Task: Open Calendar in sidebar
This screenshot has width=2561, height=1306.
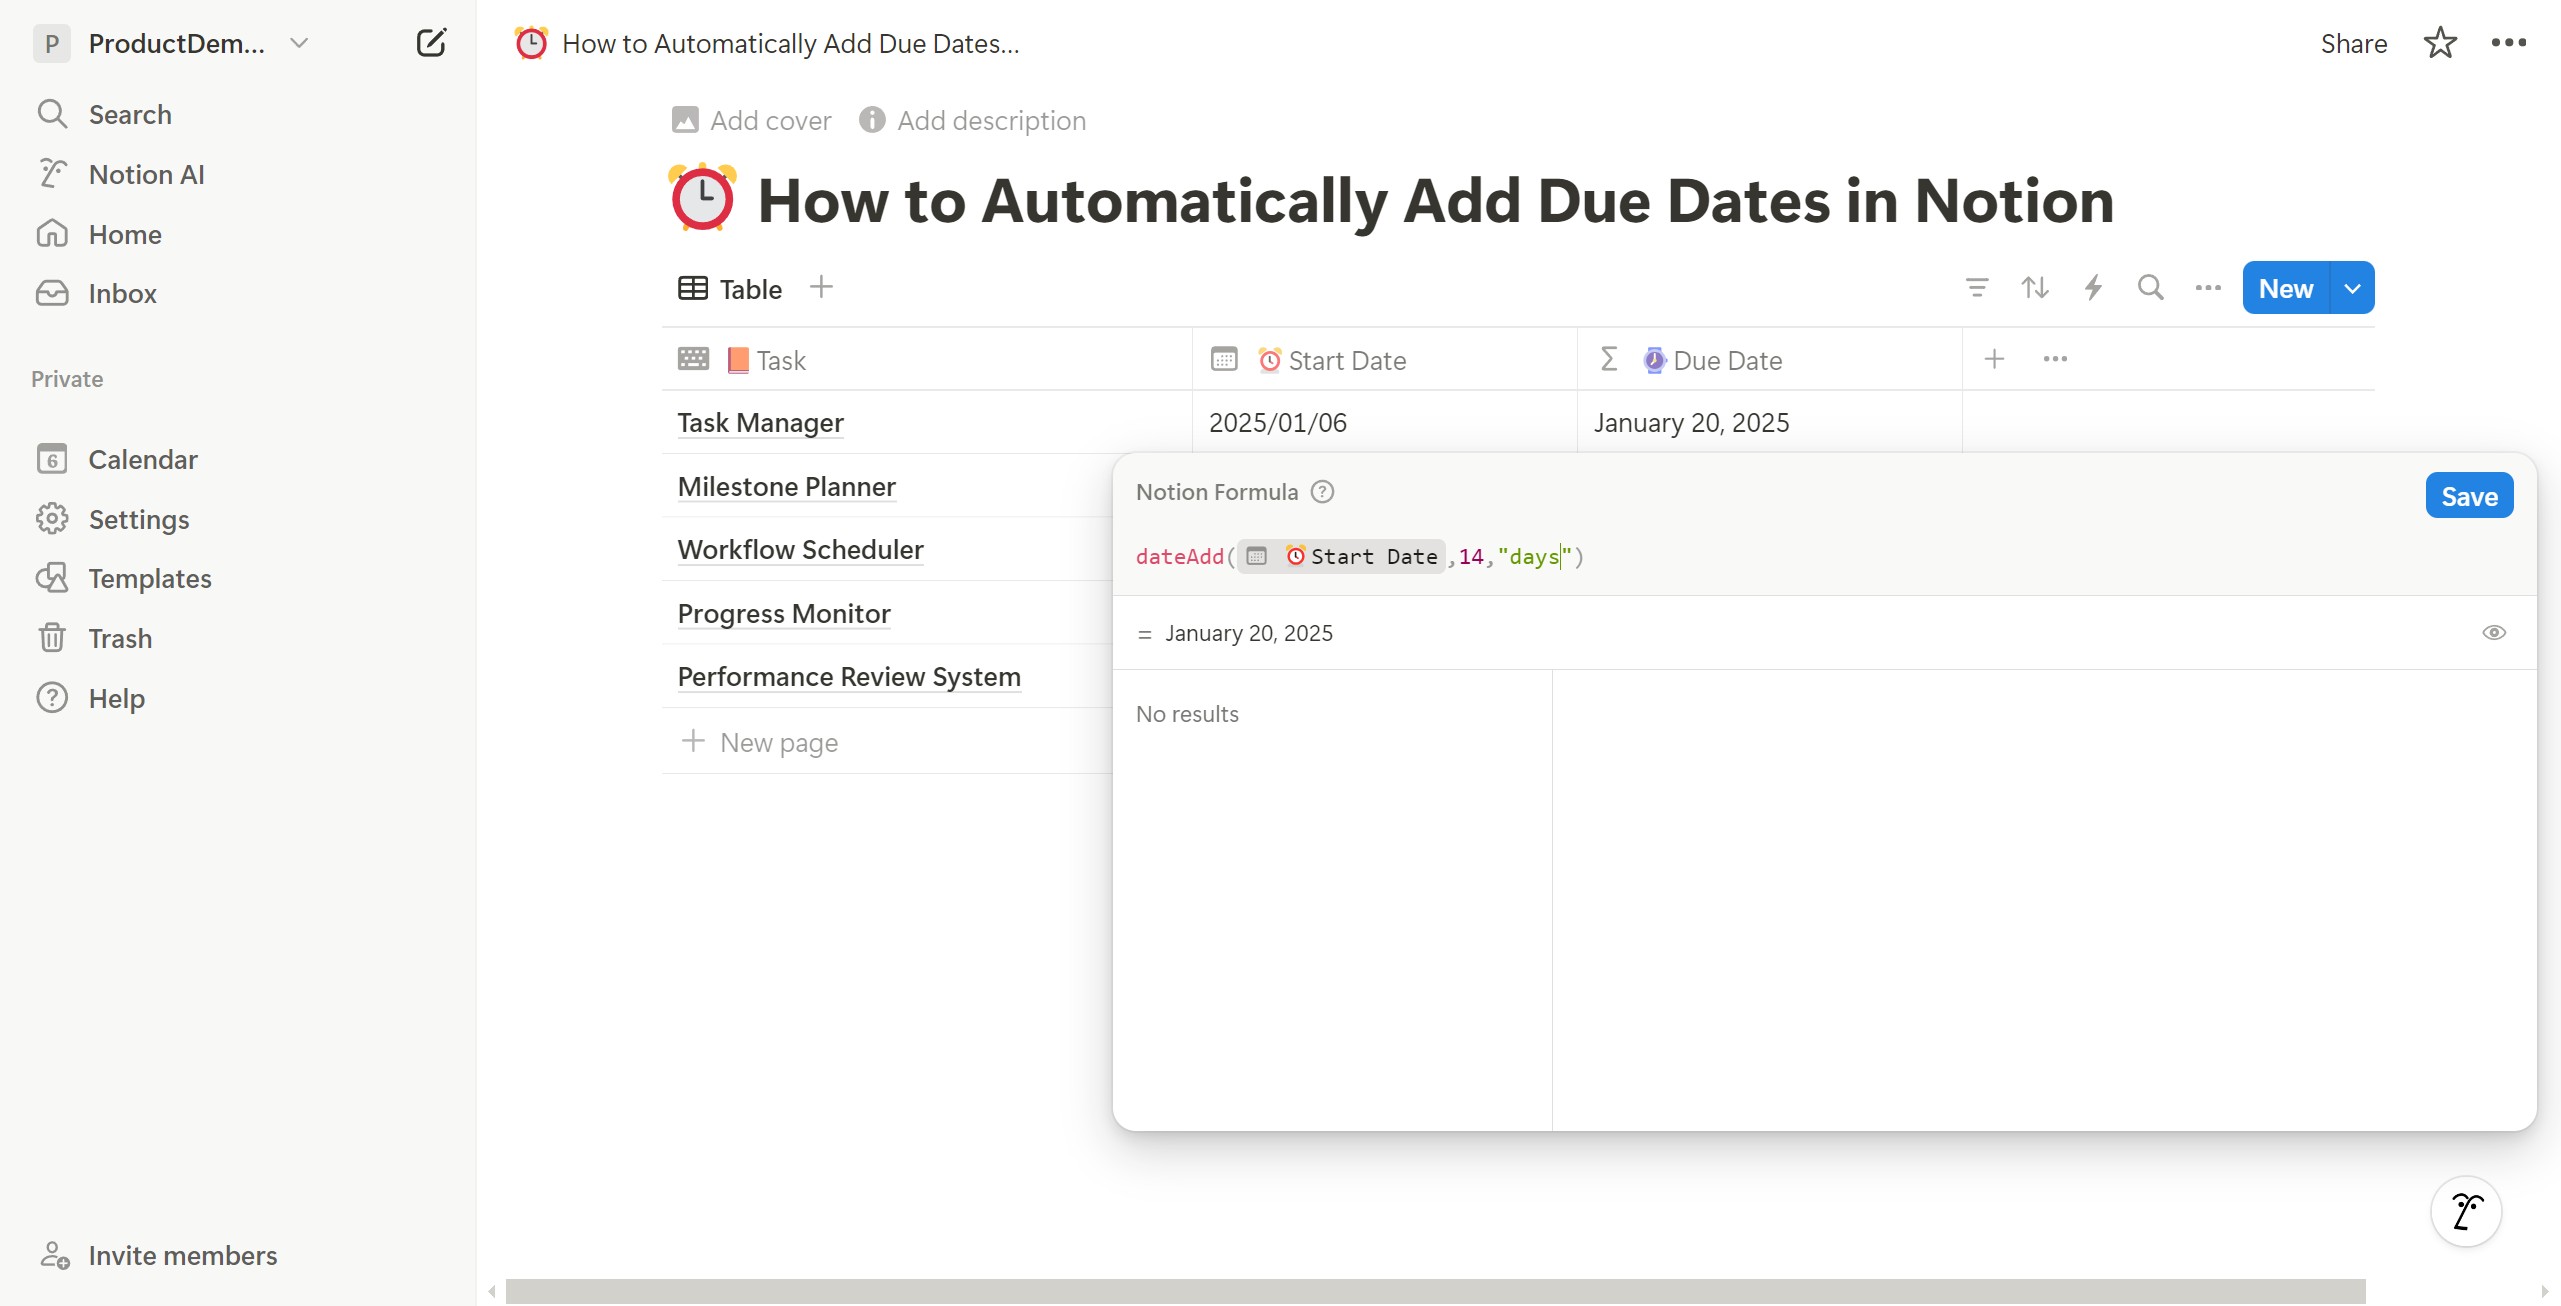Action: (143, 460)
